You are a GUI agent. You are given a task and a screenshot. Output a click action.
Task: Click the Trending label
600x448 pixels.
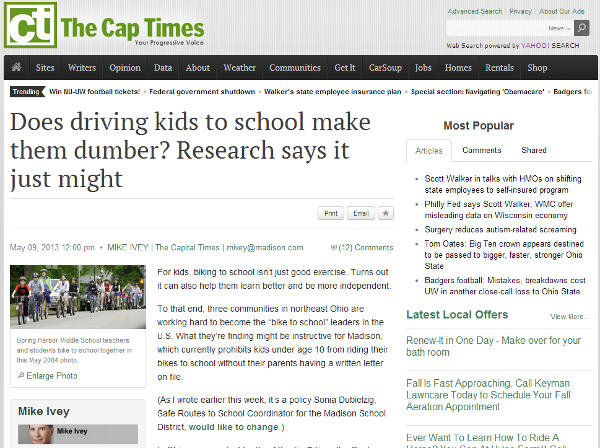pos(26,91)
